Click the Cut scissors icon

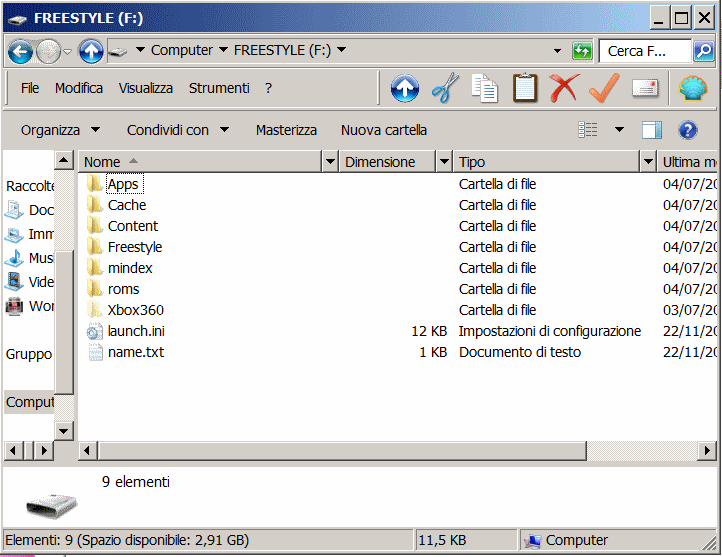445,87
